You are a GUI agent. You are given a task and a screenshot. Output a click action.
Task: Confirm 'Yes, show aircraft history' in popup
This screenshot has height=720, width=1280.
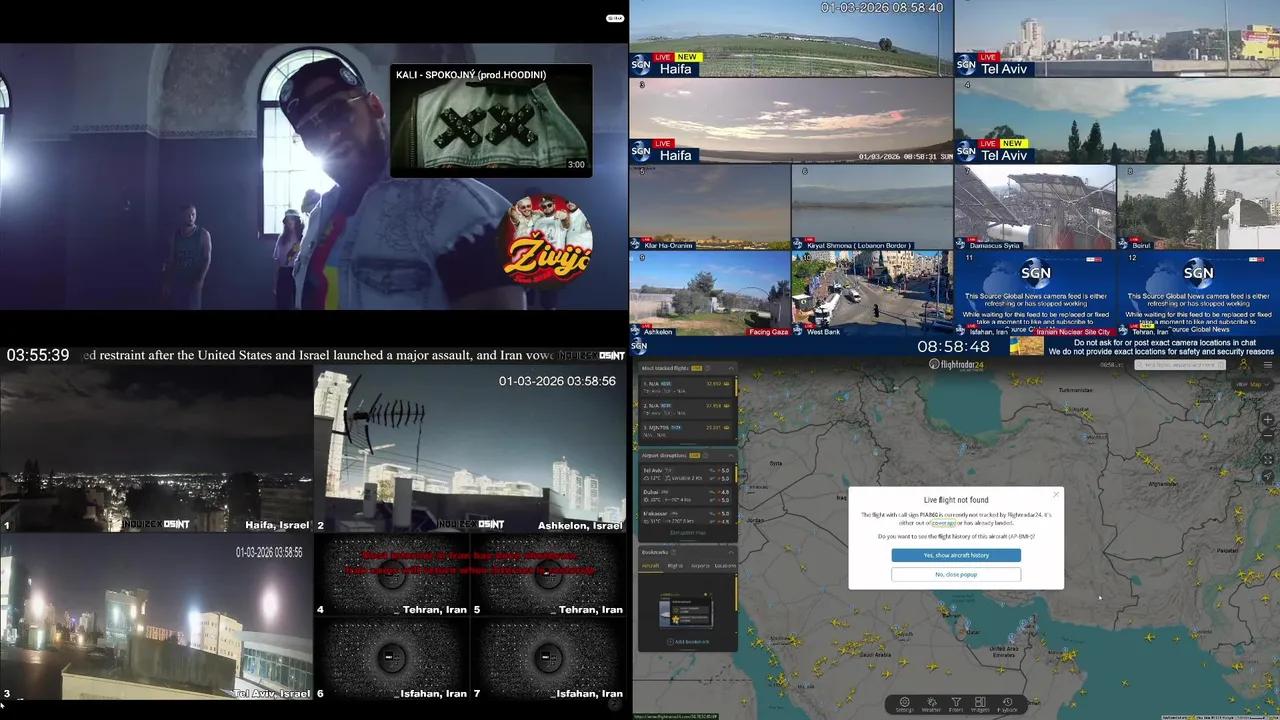point(956,555)
